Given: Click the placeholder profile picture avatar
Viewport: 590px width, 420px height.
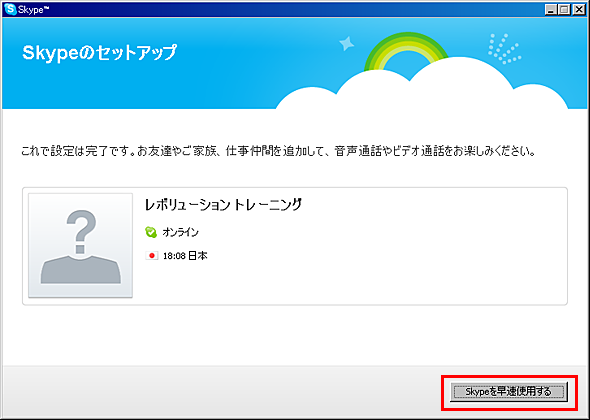Looking at the screenshot, I should (x=81, y=245).
